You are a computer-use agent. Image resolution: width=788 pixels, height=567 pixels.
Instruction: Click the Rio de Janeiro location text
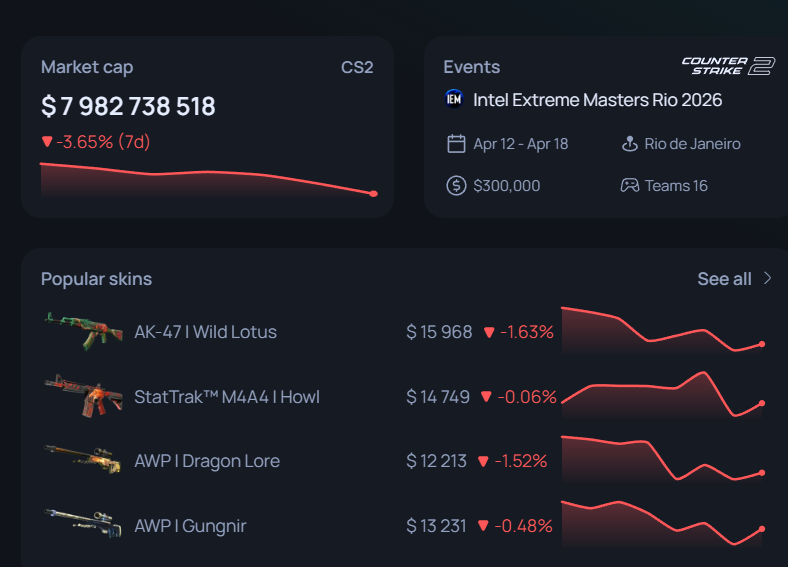(693, 144)
